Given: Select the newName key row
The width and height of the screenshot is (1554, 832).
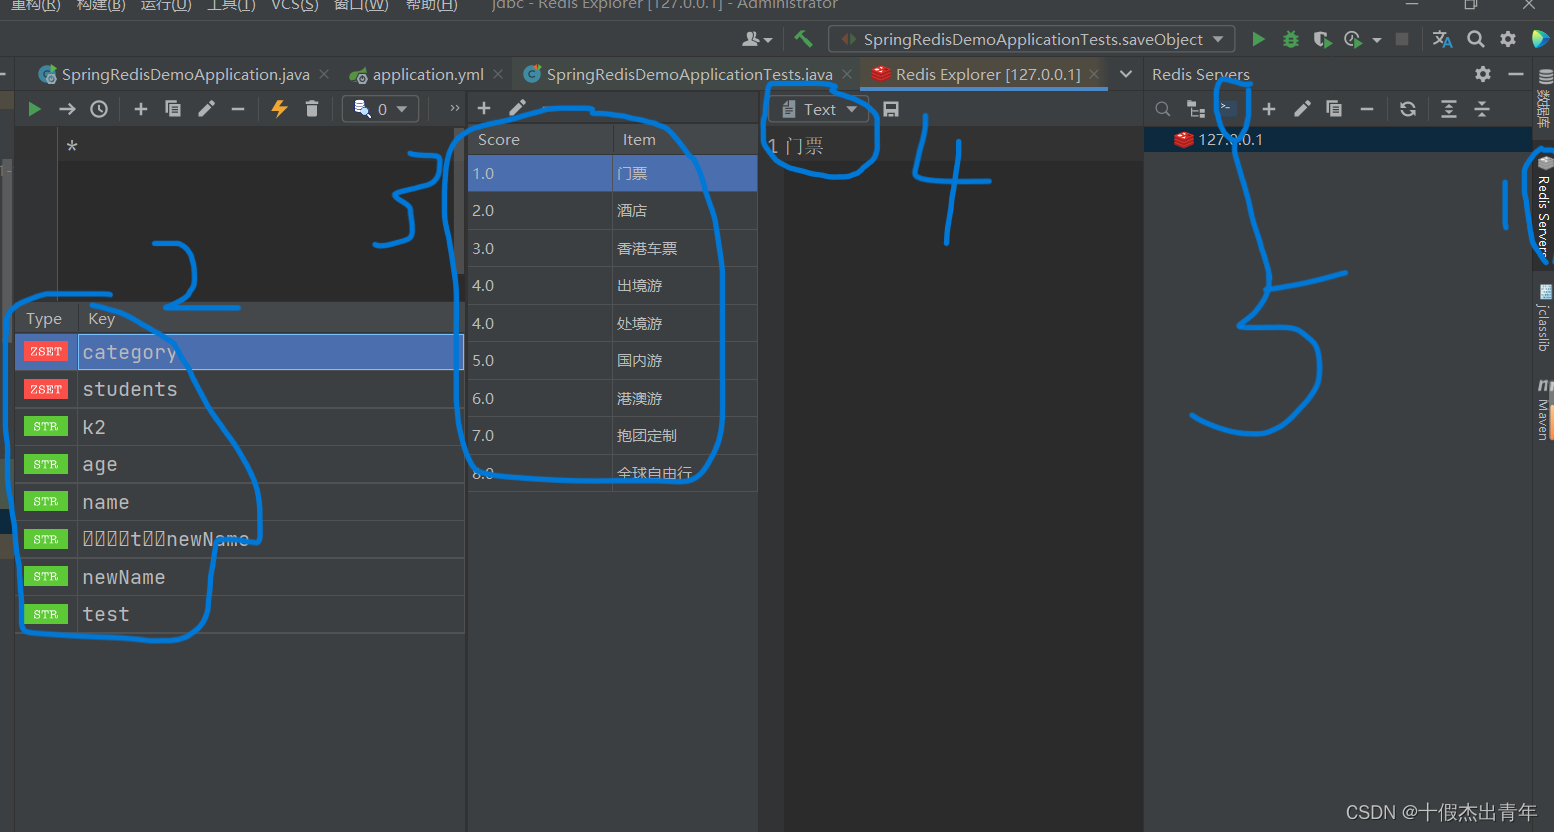Looking at the screenshot, I should 240,577.
